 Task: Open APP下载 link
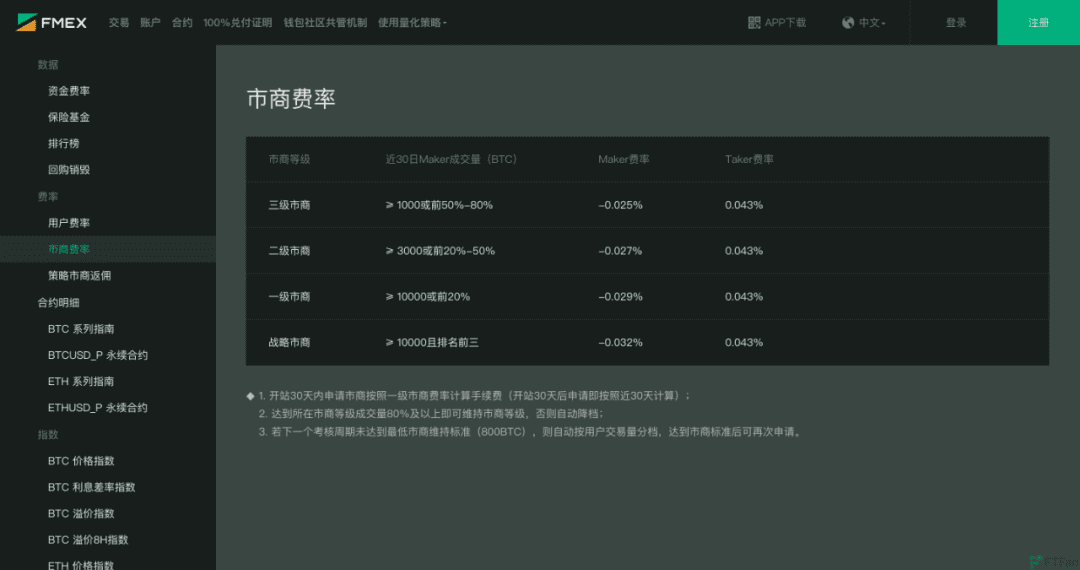(x=785, y=23)
